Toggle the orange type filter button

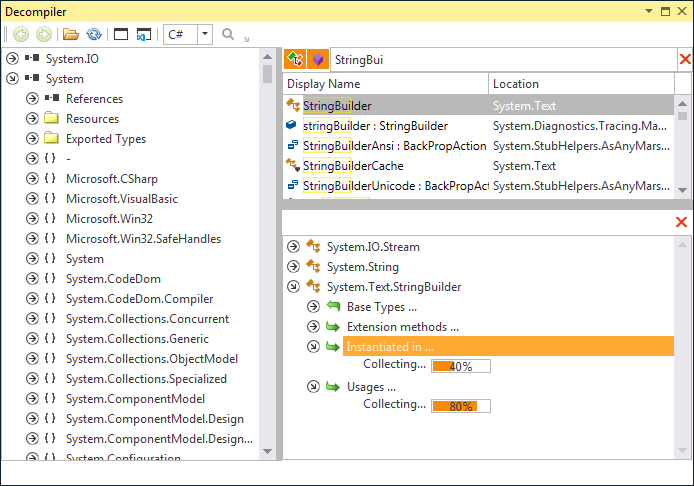[295, 60]
